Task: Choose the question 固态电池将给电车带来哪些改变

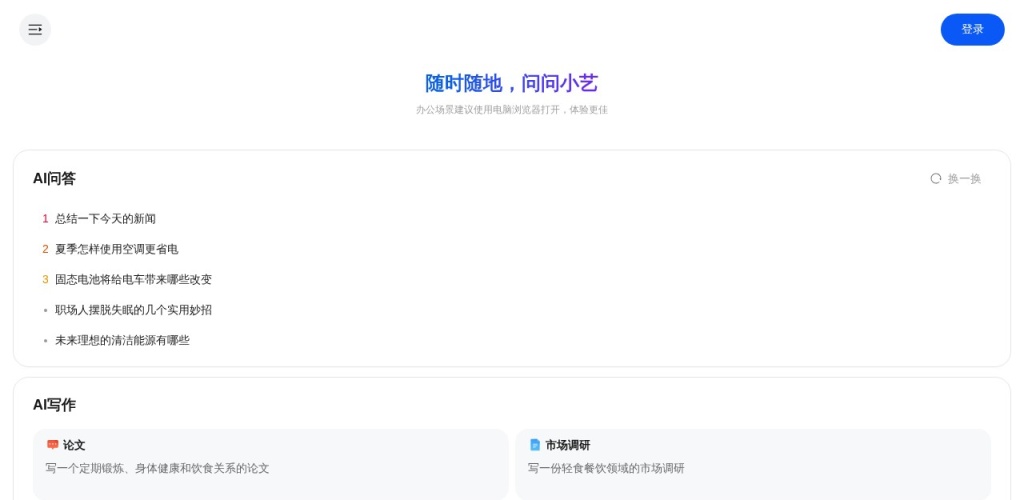Action: click(x=133, y=280)
